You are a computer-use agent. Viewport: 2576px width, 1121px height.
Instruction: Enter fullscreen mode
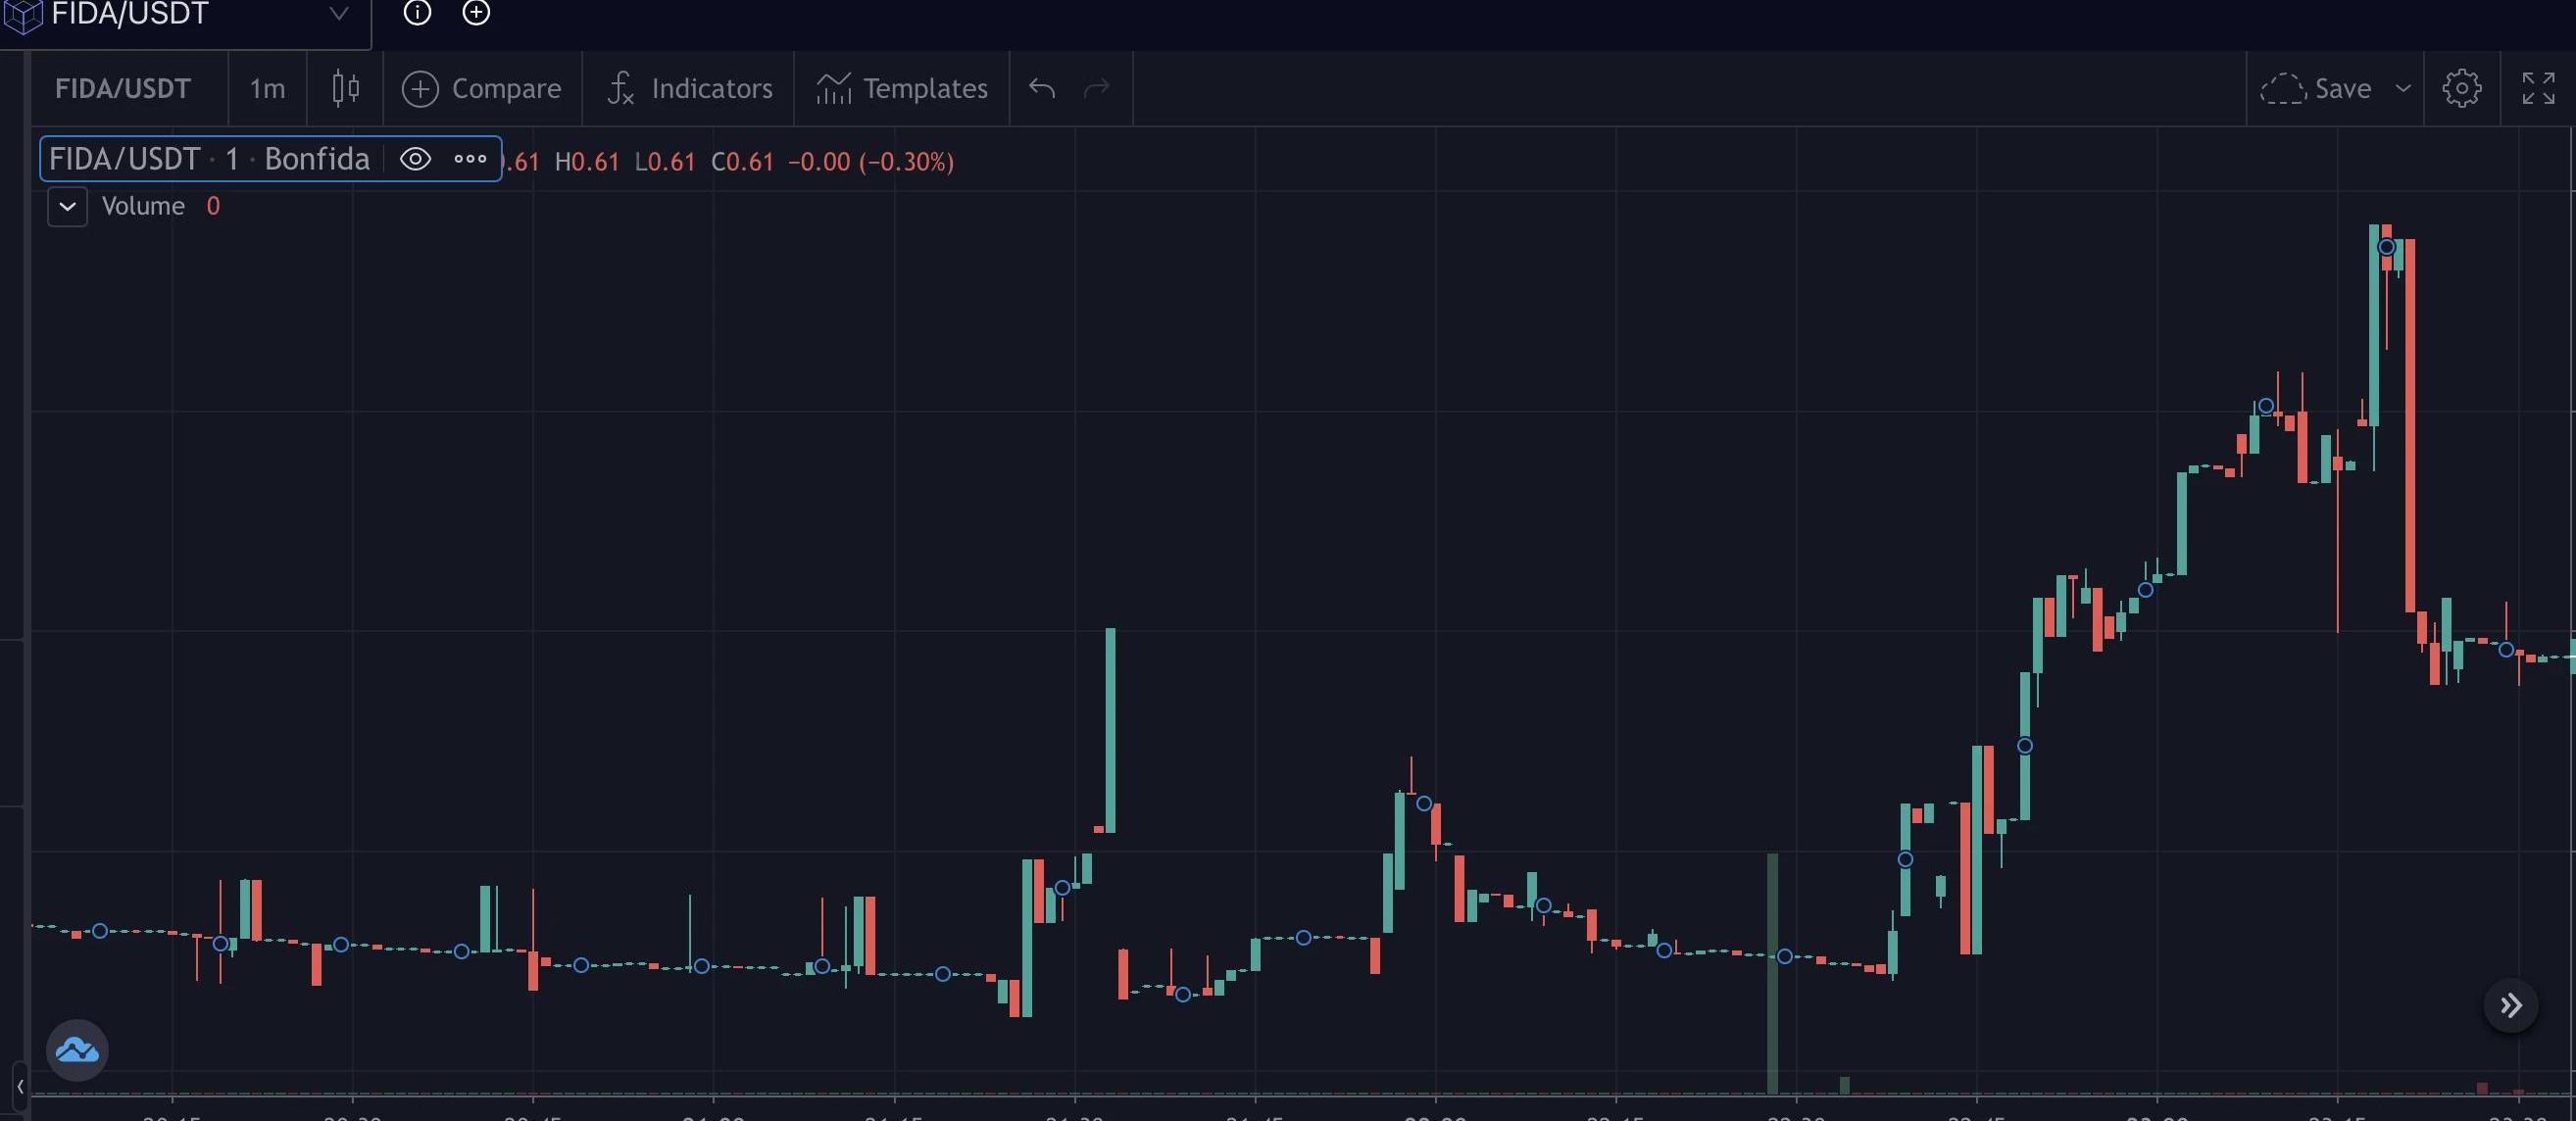click(x=2538, y=89)
